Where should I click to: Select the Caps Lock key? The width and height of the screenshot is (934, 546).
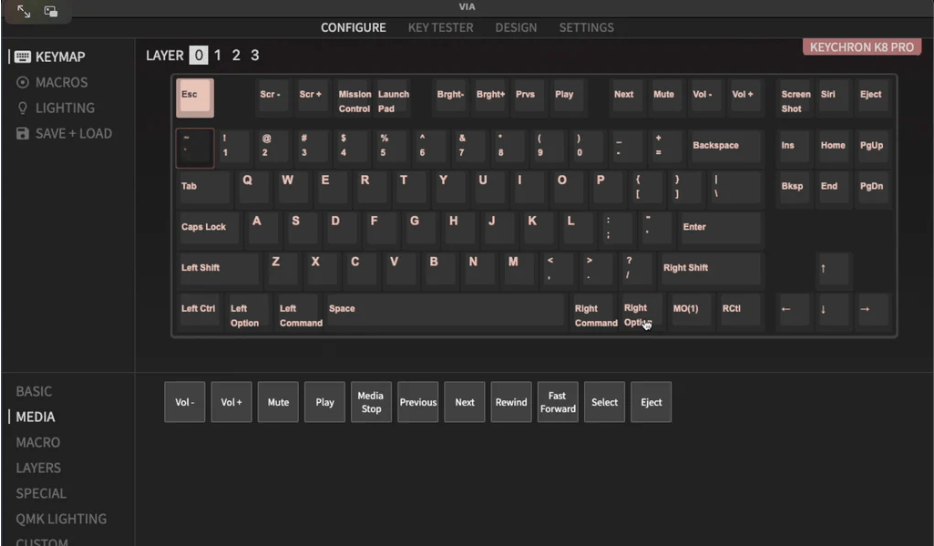pos(208,228)
